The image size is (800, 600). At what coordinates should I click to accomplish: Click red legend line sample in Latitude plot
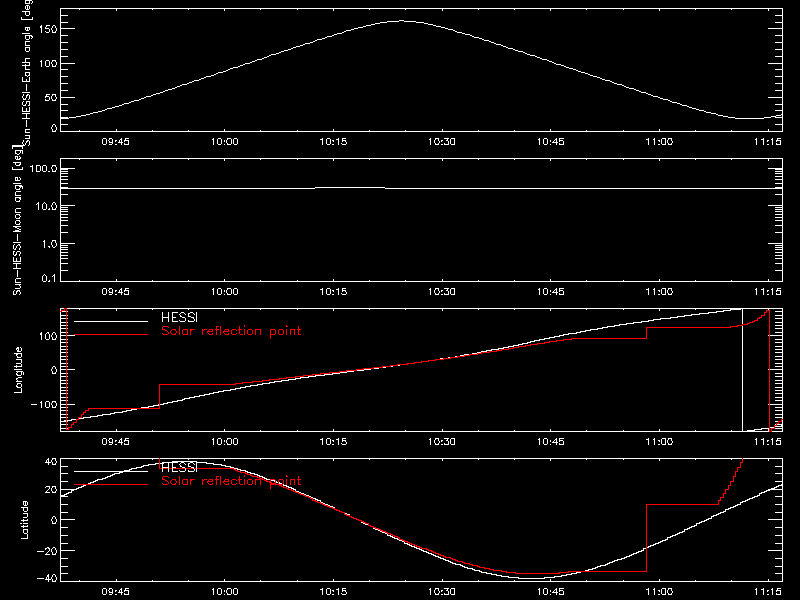click(x=111, y=485)
